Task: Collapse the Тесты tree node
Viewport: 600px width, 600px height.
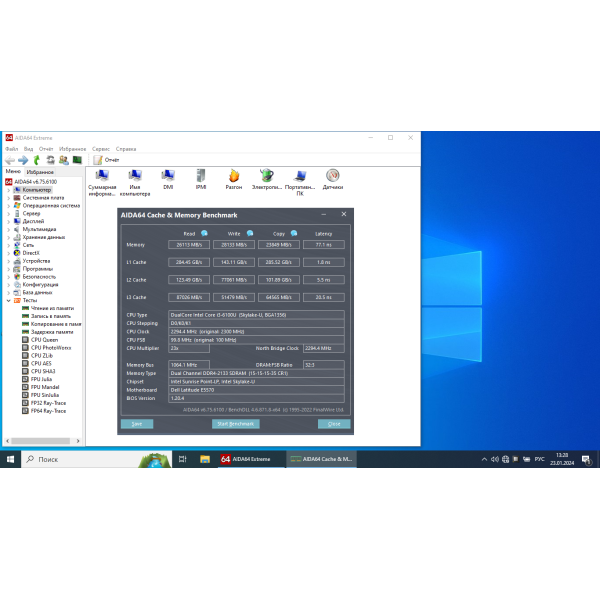Action: click(x=9, y=300)
